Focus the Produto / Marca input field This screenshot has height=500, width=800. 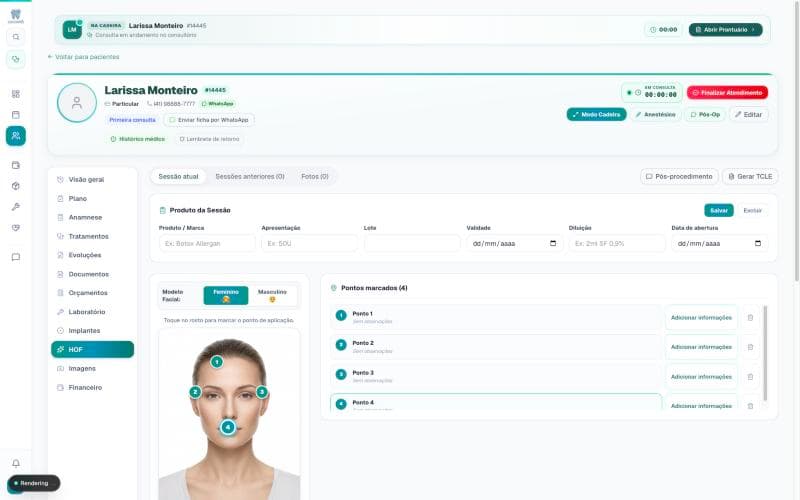point(207,243)
